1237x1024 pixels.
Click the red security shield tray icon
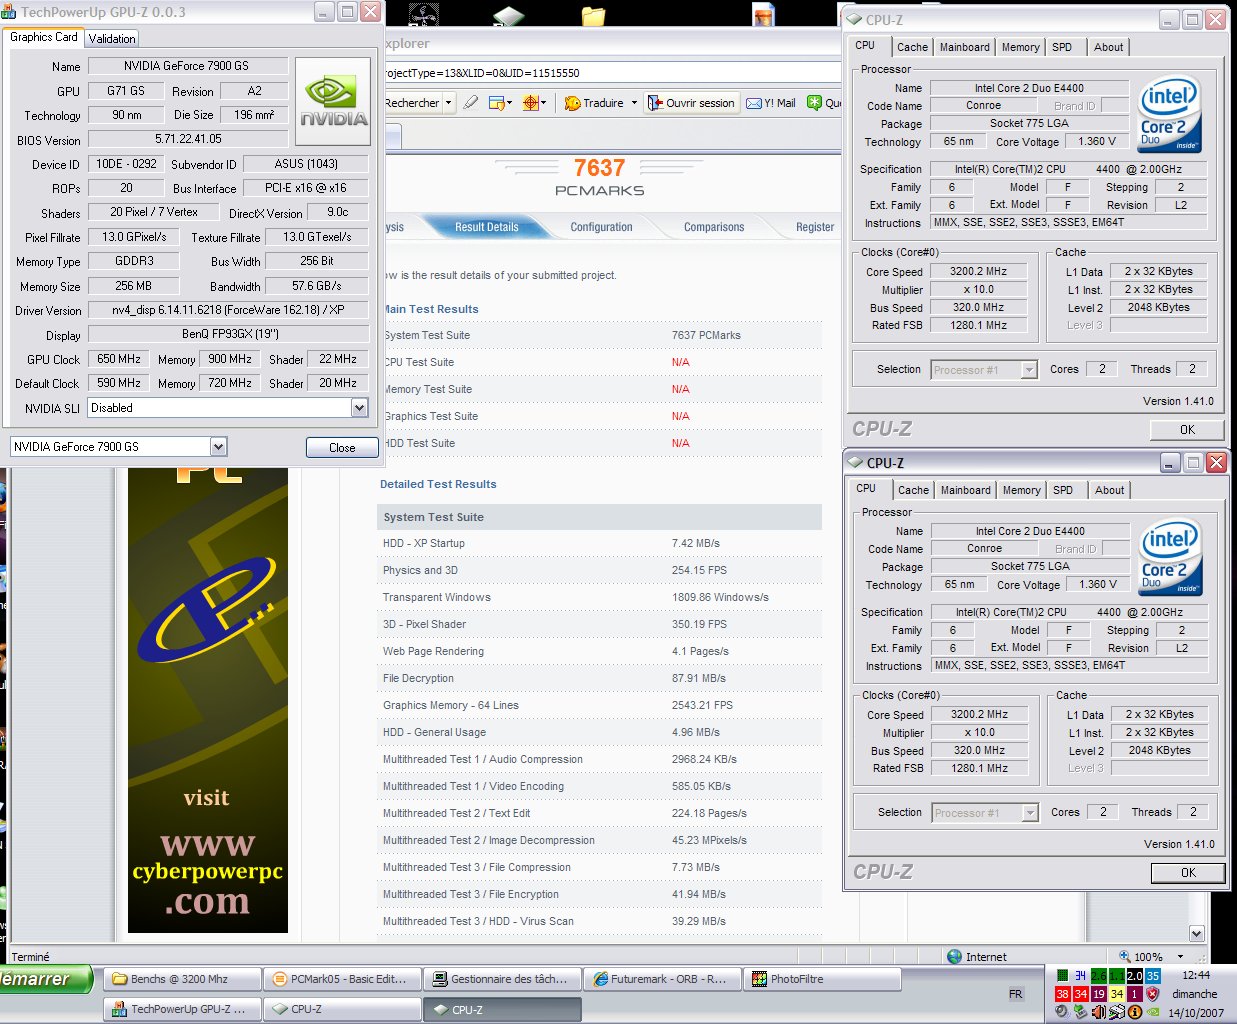1152,994
